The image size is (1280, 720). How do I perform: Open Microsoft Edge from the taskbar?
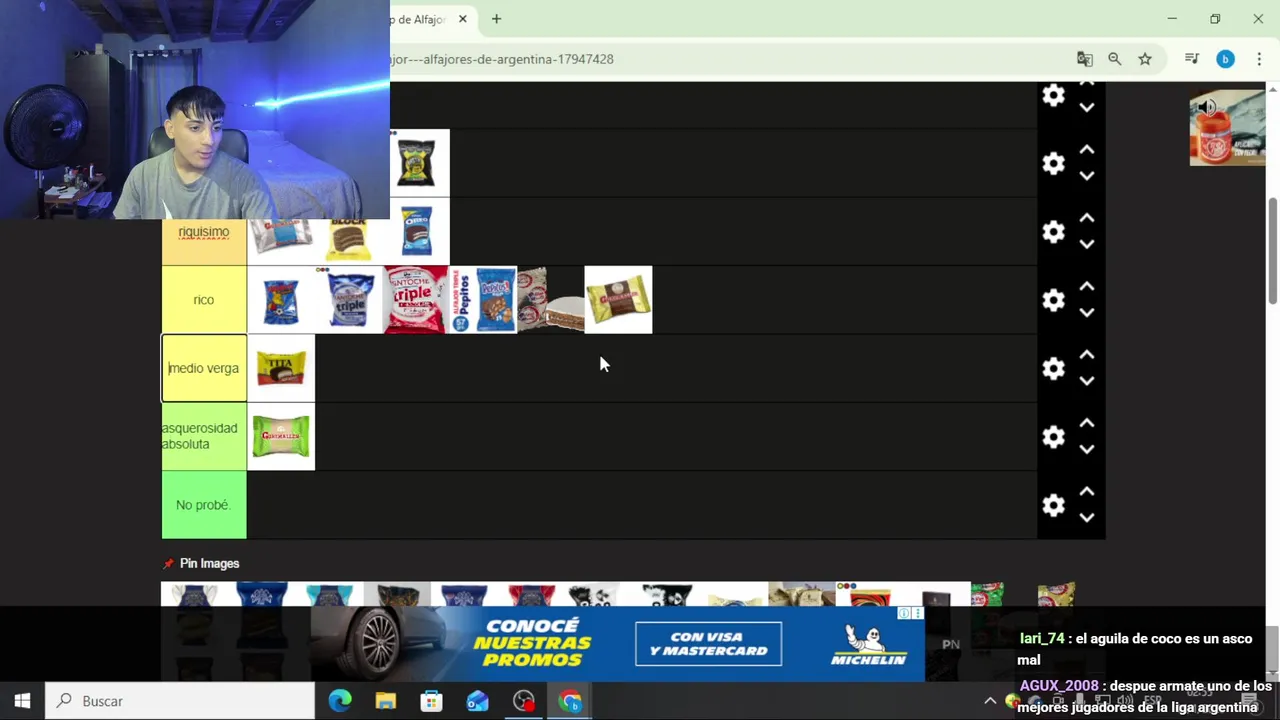(x=340, y=701)
